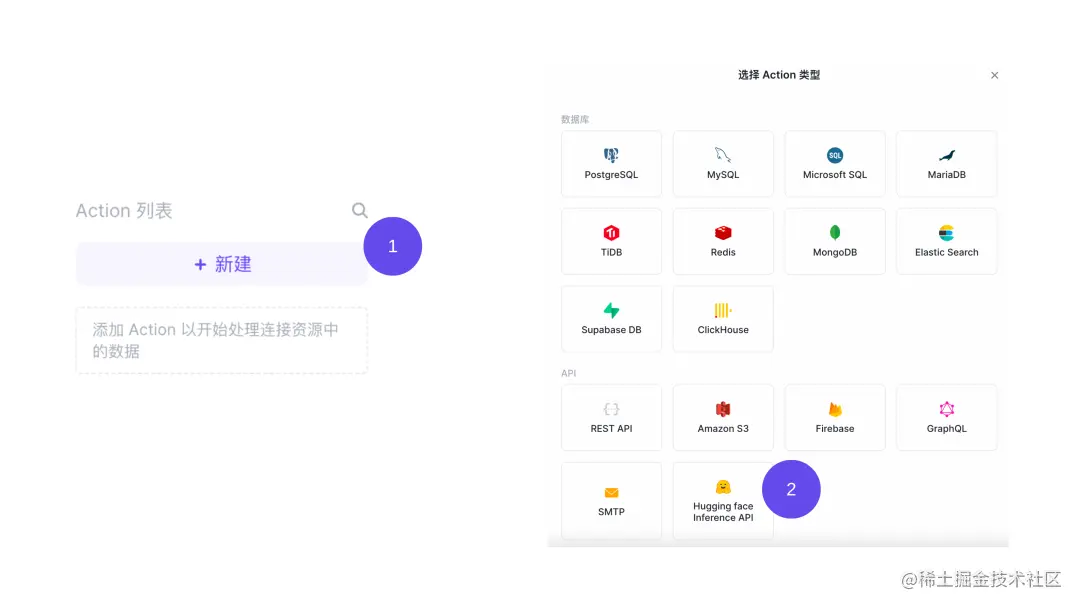Viewport: 1080px width, 608px height.
Task: Click the Supabase DB label
Action: click(611, 330)
